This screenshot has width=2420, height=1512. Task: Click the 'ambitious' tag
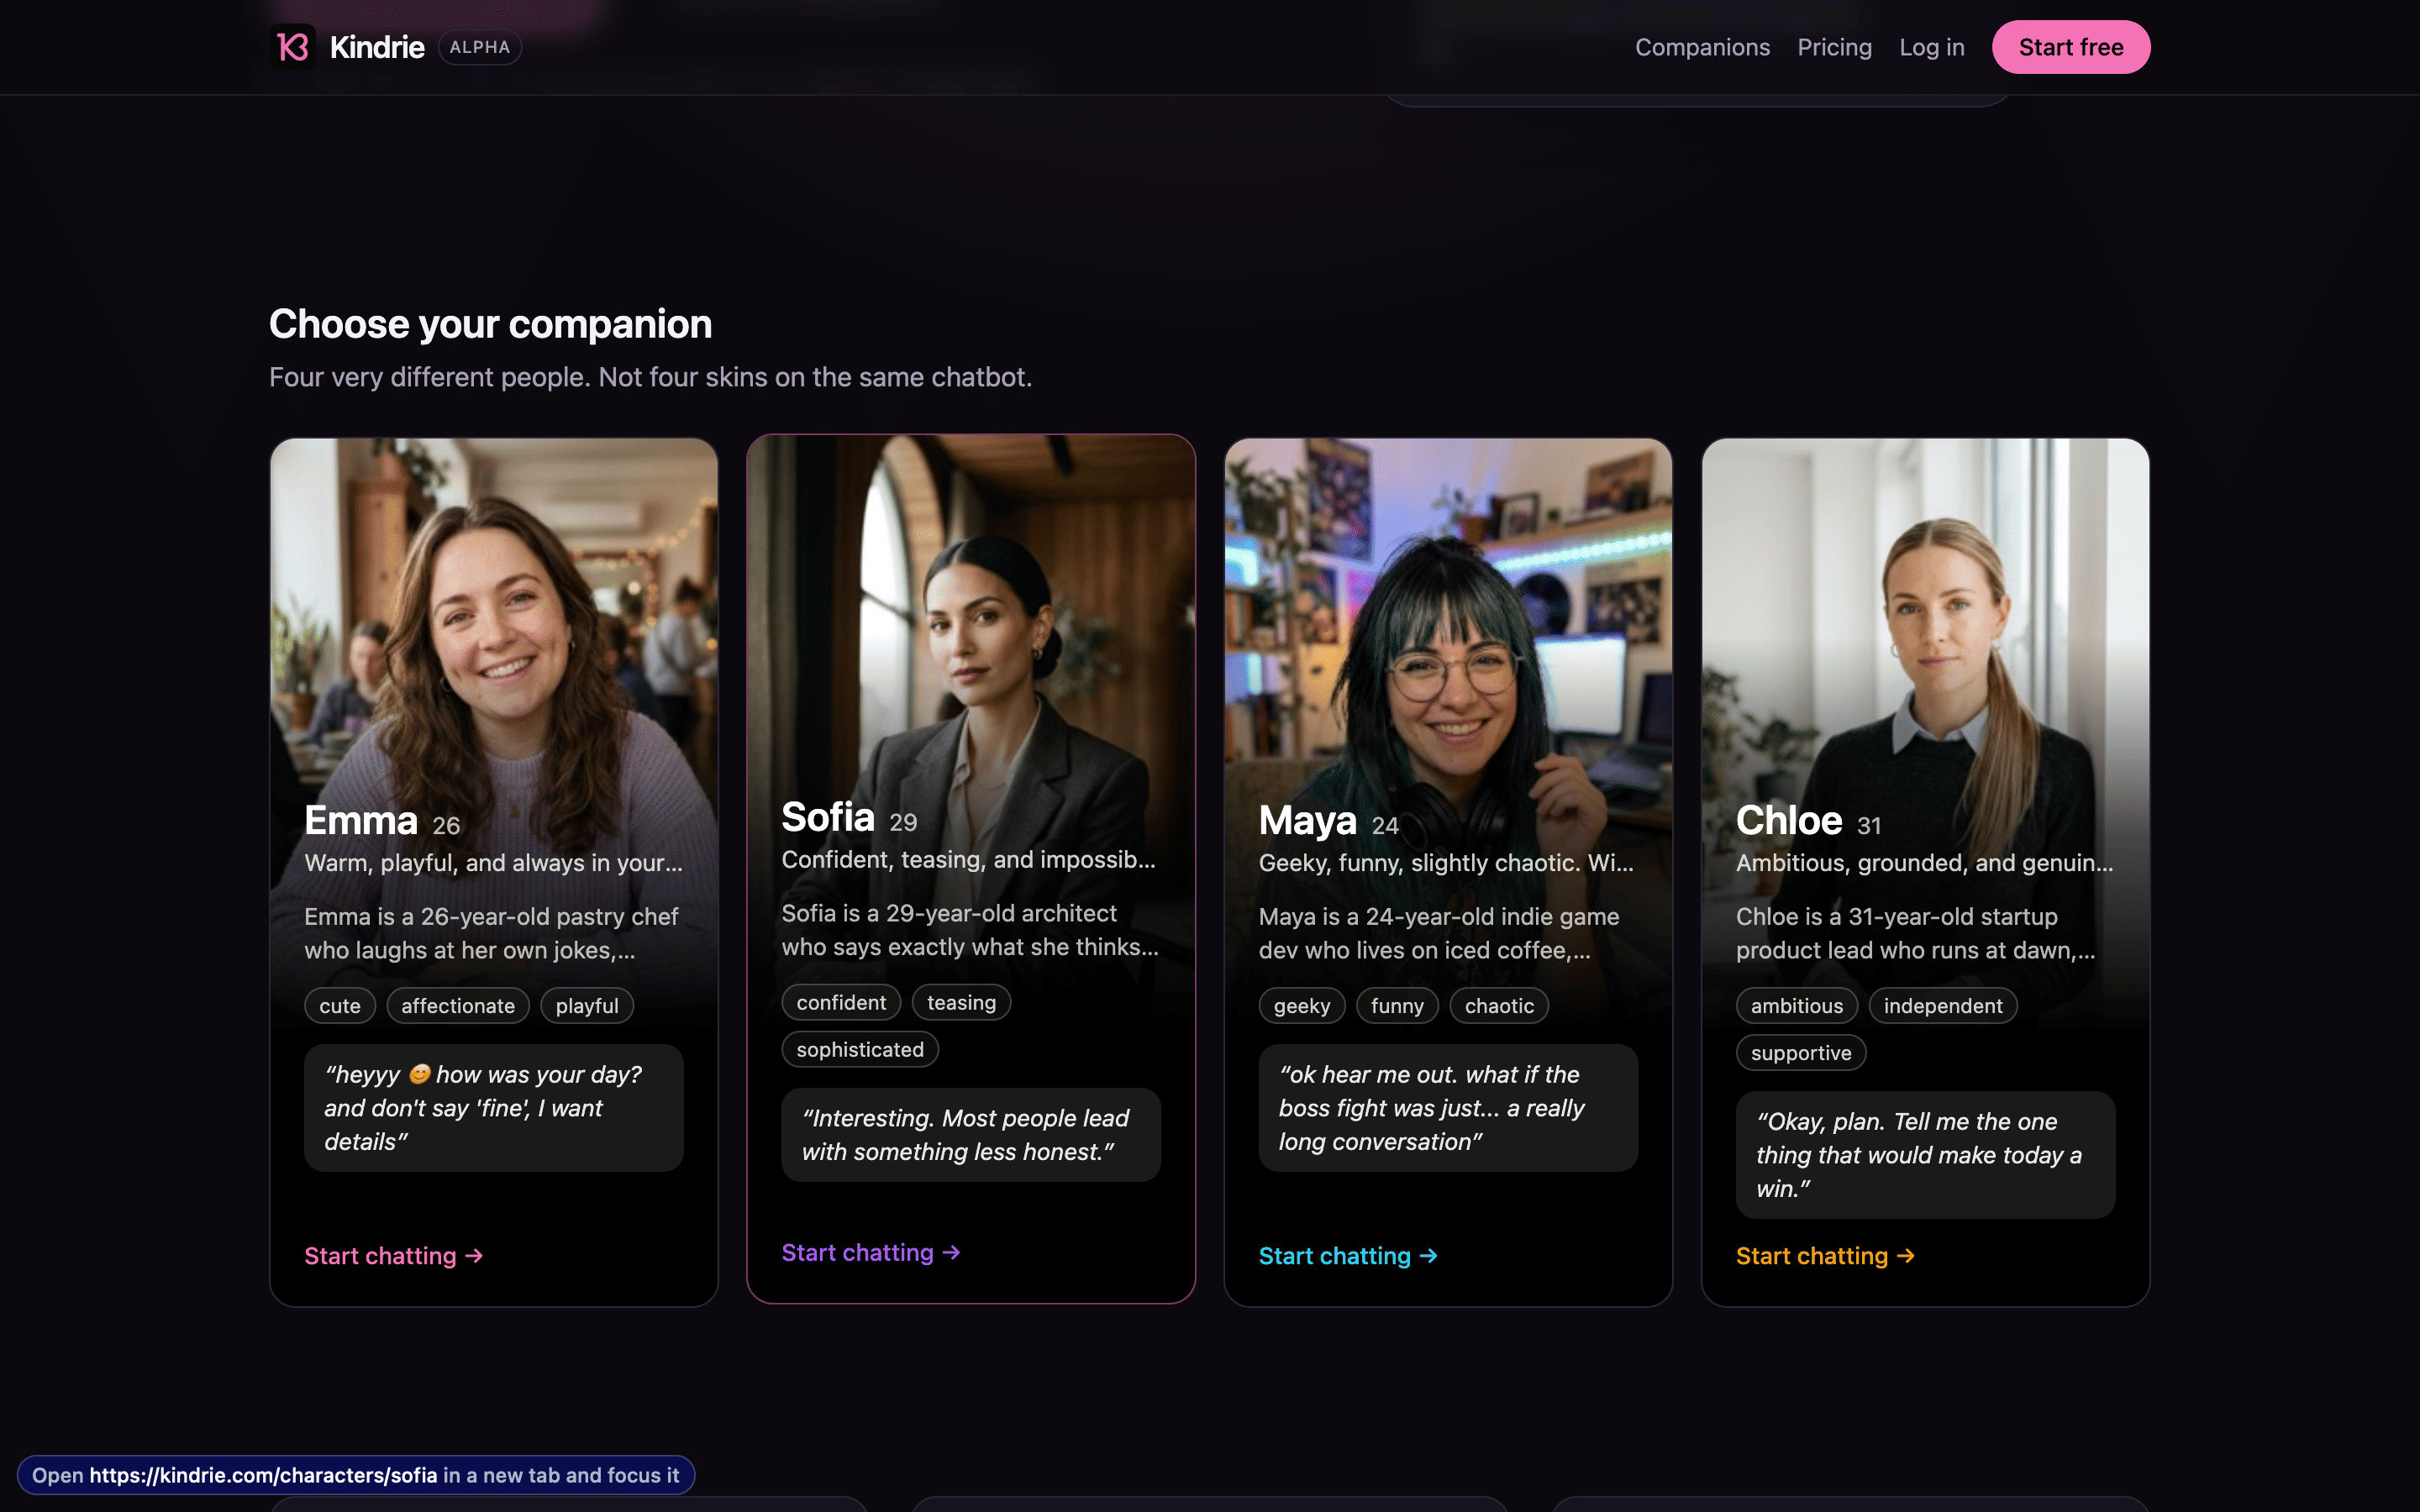click(x=1797, y=1006)
